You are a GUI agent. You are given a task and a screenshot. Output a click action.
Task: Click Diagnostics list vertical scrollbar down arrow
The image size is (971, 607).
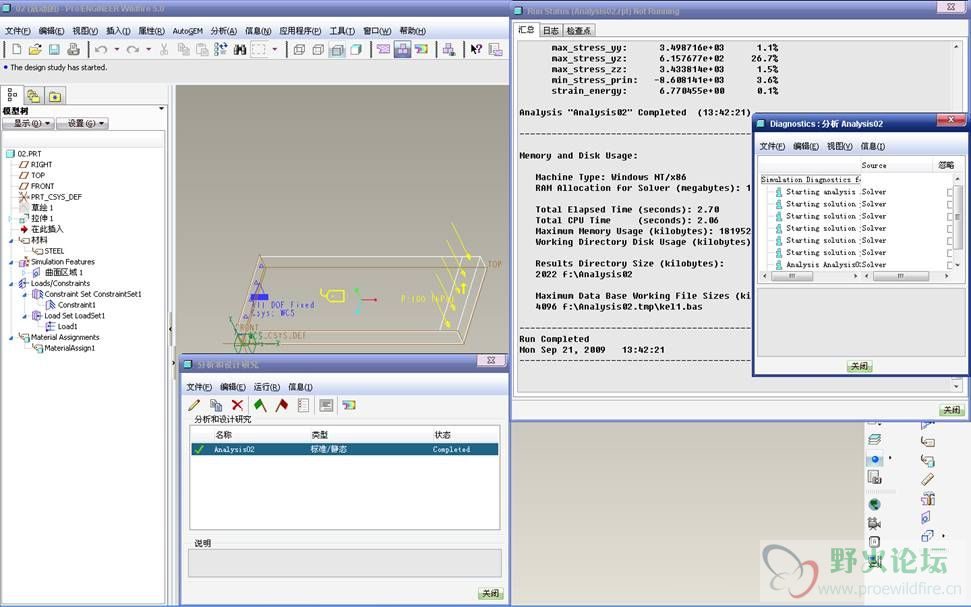pos(957,265)
